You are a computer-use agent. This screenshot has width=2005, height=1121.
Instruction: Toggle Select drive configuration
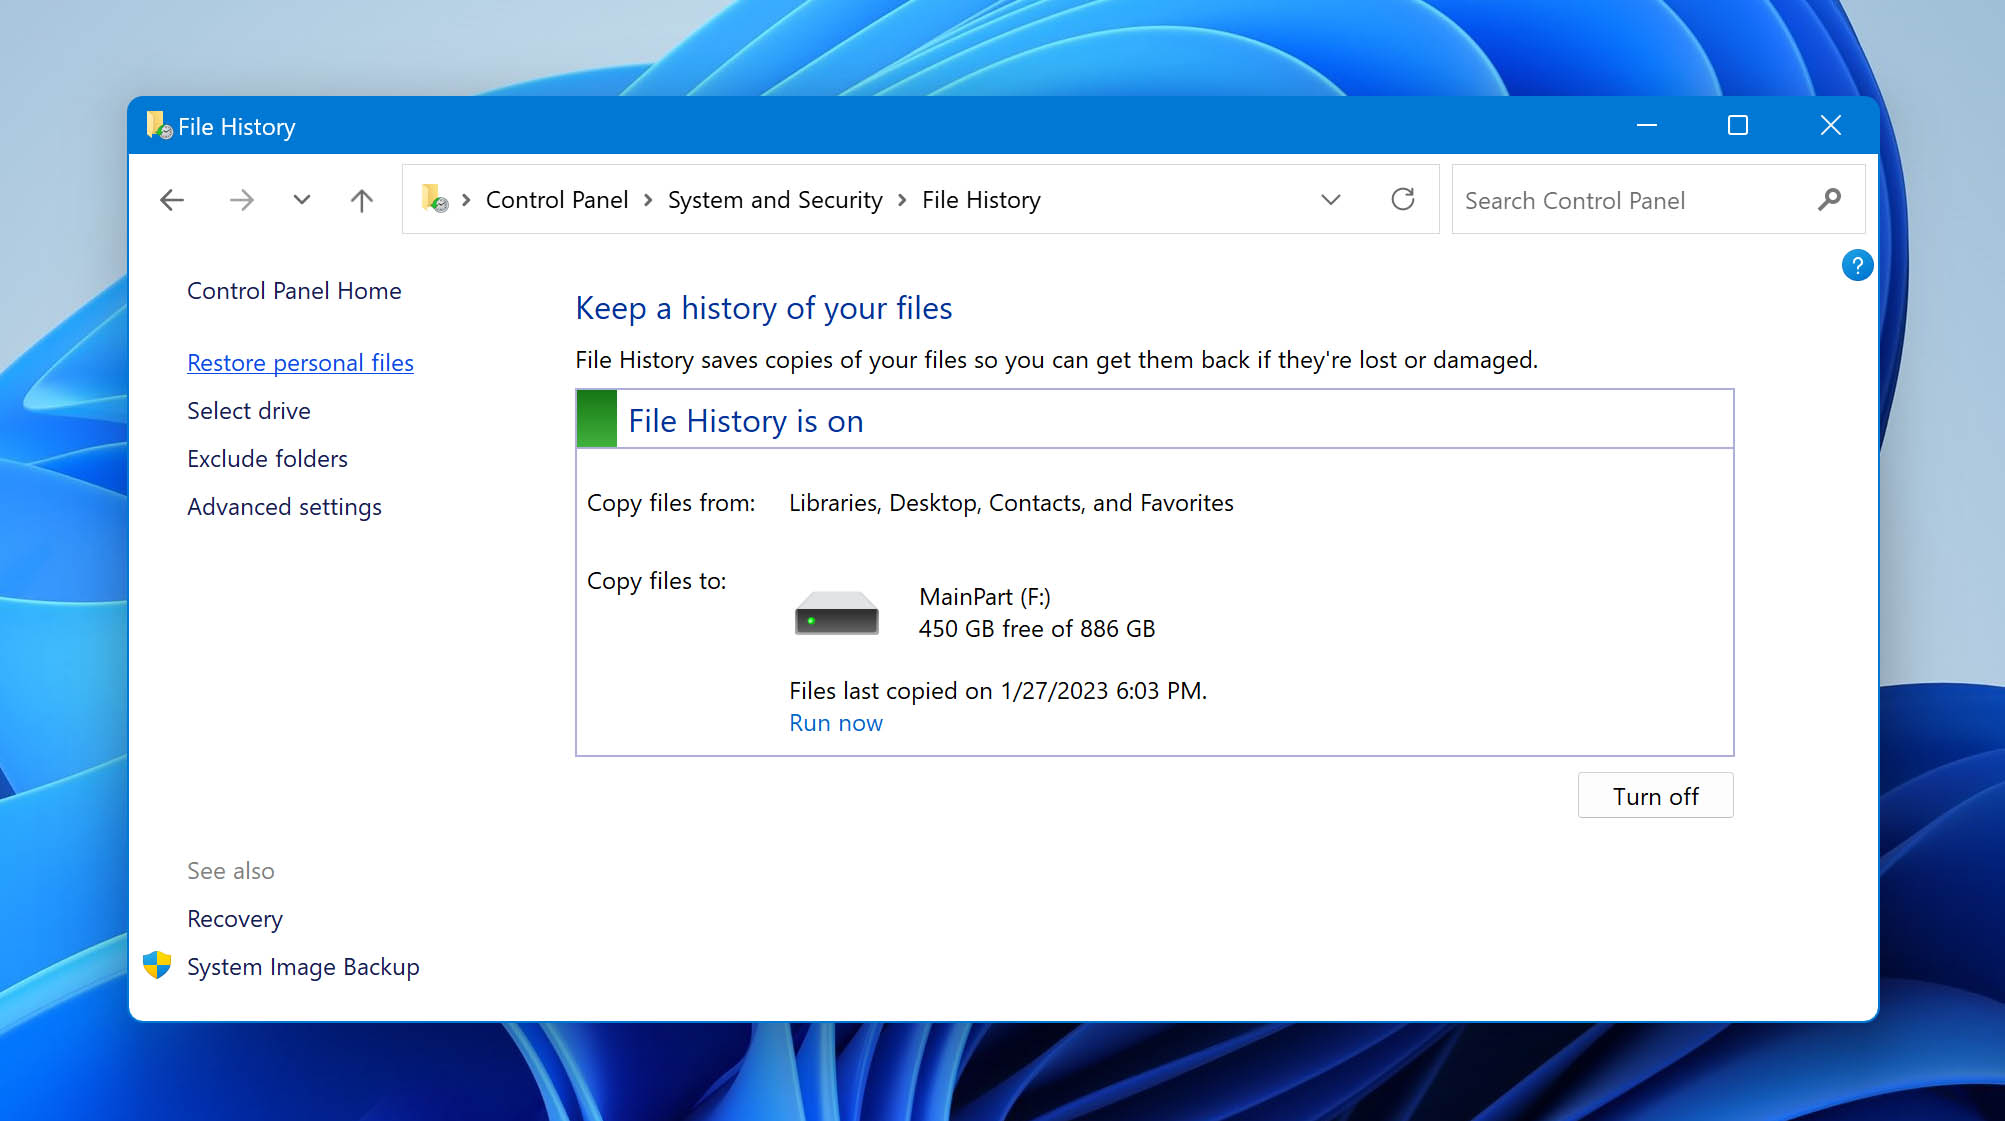coord(249,409)
